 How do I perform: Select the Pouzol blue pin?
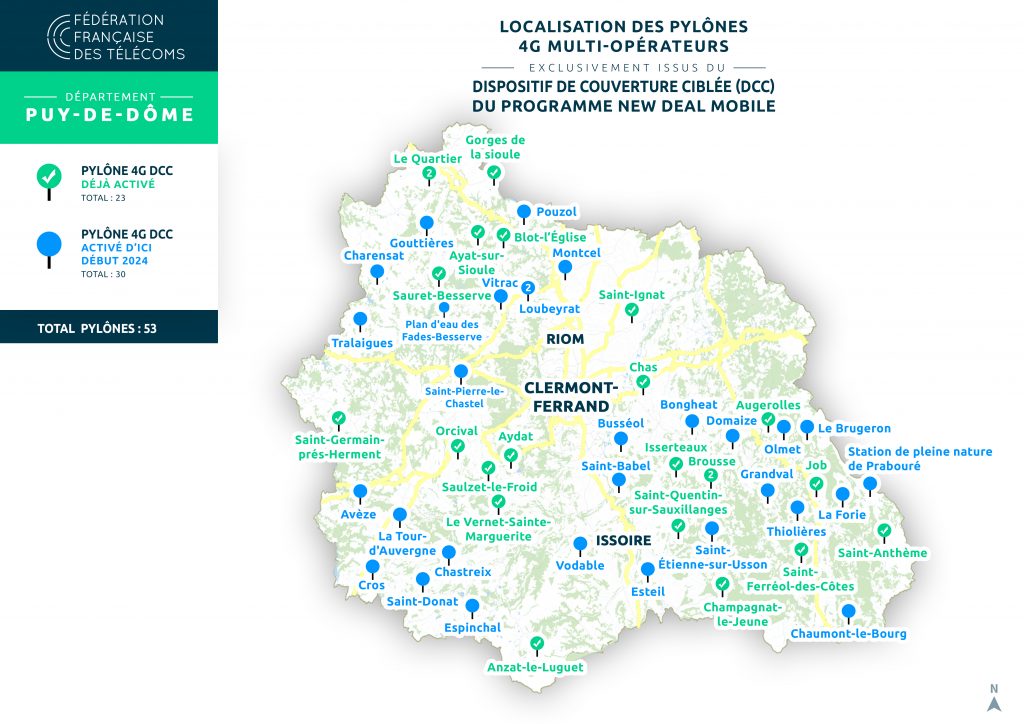pos(524,213)
